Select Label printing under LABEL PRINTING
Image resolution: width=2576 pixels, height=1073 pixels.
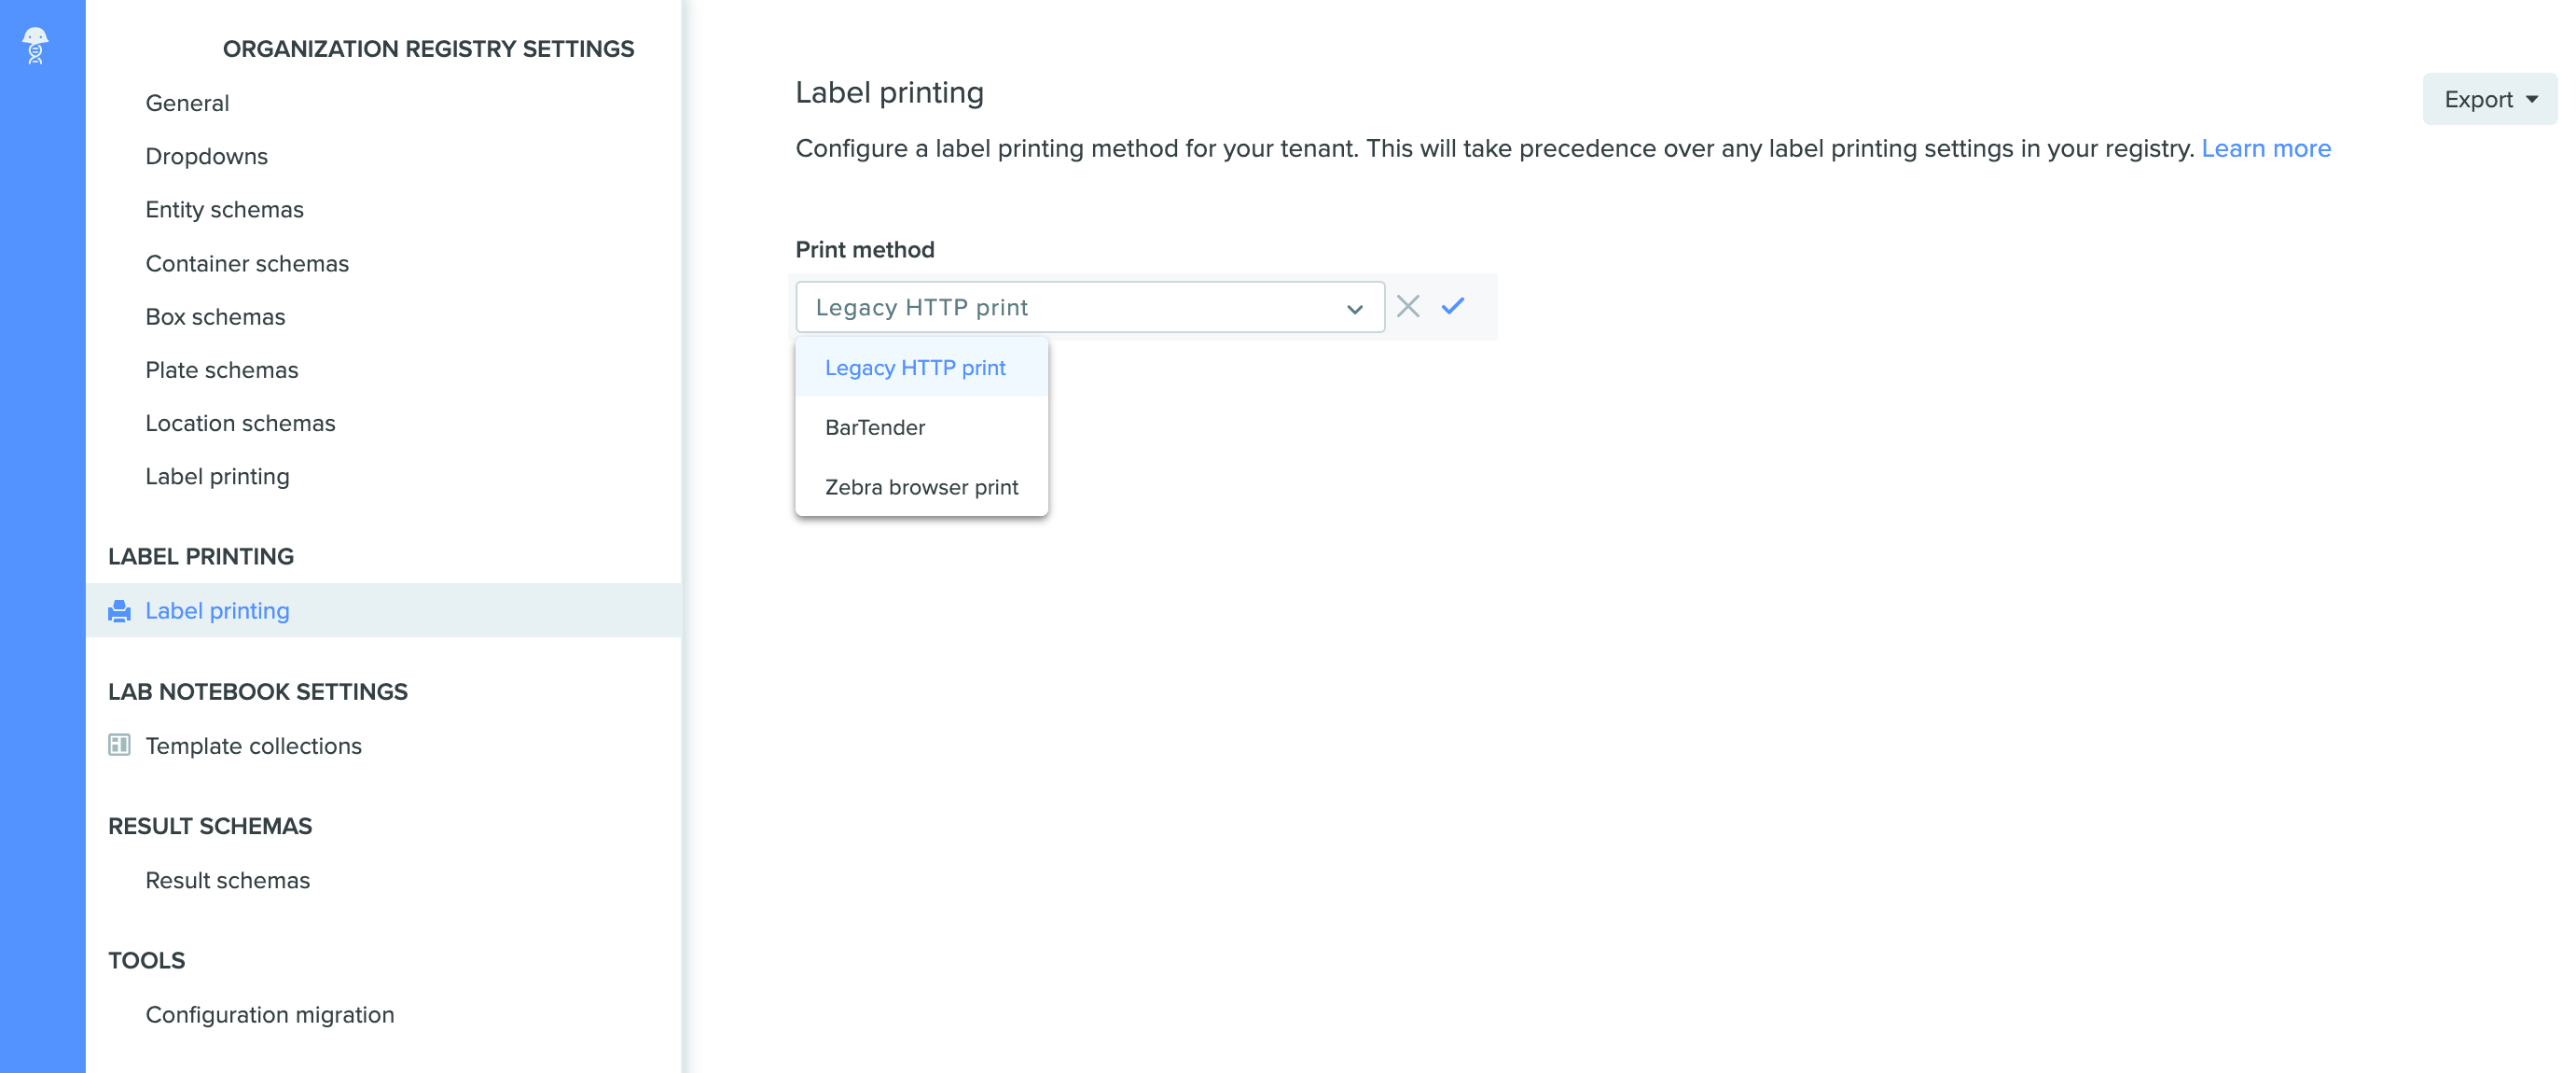coord(217,610)
